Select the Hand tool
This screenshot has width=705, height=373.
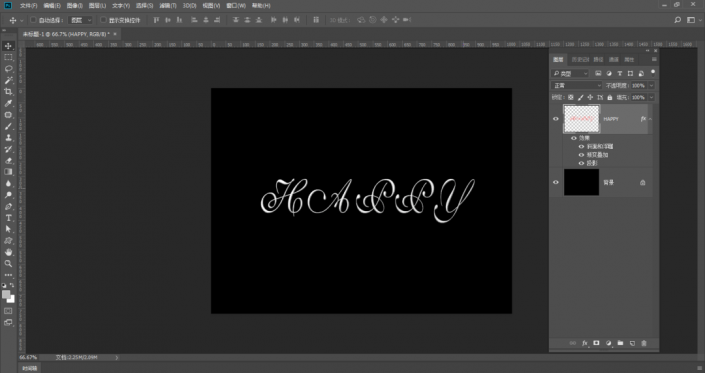(9, 253)
